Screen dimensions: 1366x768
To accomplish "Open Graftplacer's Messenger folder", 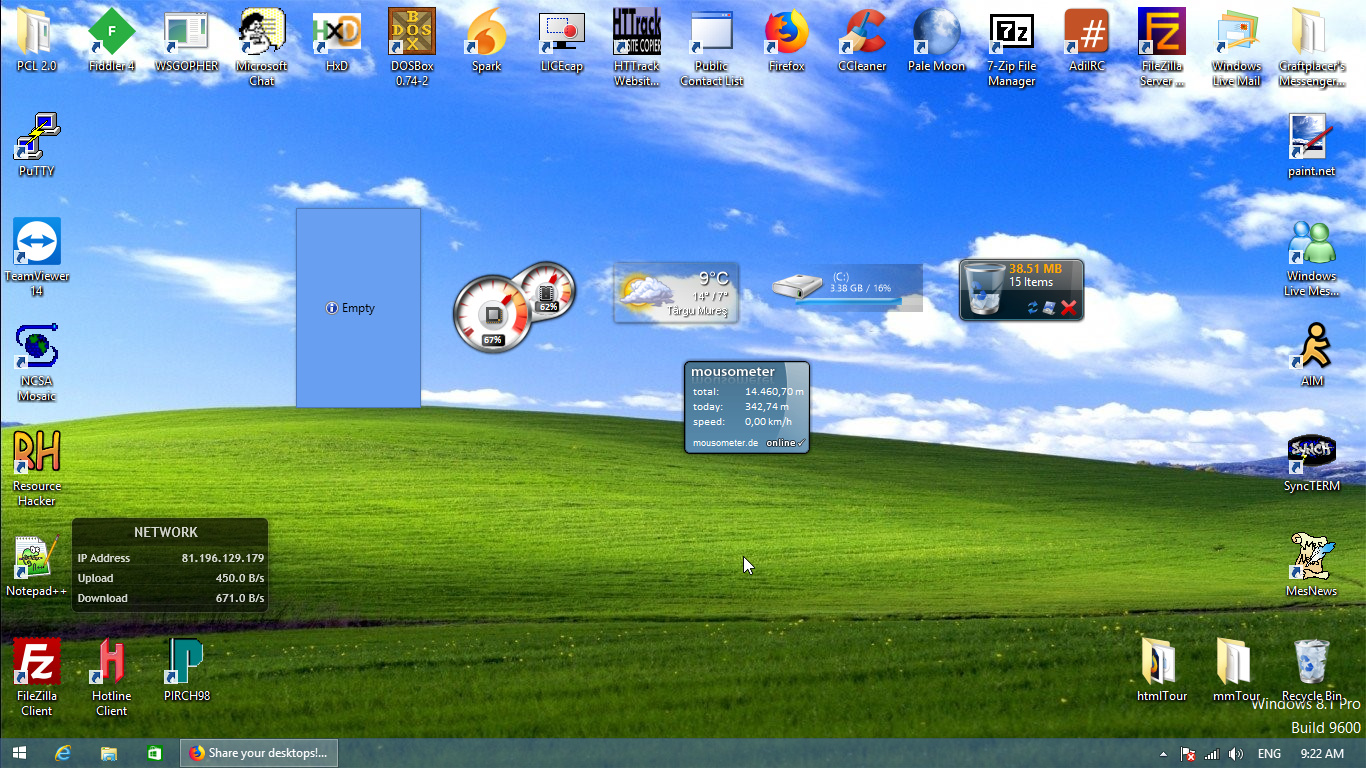I will point(1311,48).
